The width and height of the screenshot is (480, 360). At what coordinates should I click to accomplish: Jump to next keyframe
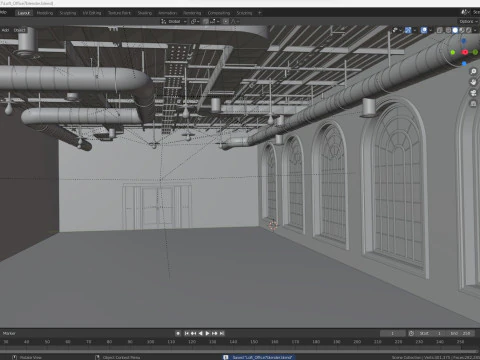coord(215,333)
